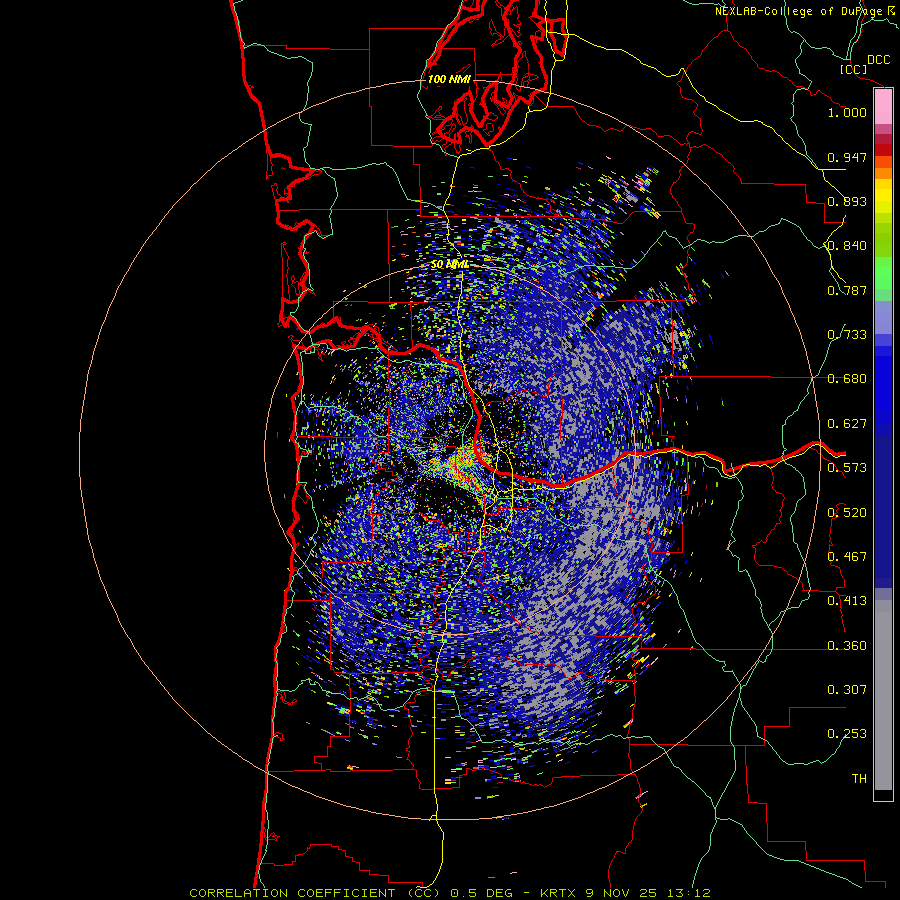Select the 0.627 scale value
The width and height of the screenshot is (900, 900).
click(x=847, y=424)
